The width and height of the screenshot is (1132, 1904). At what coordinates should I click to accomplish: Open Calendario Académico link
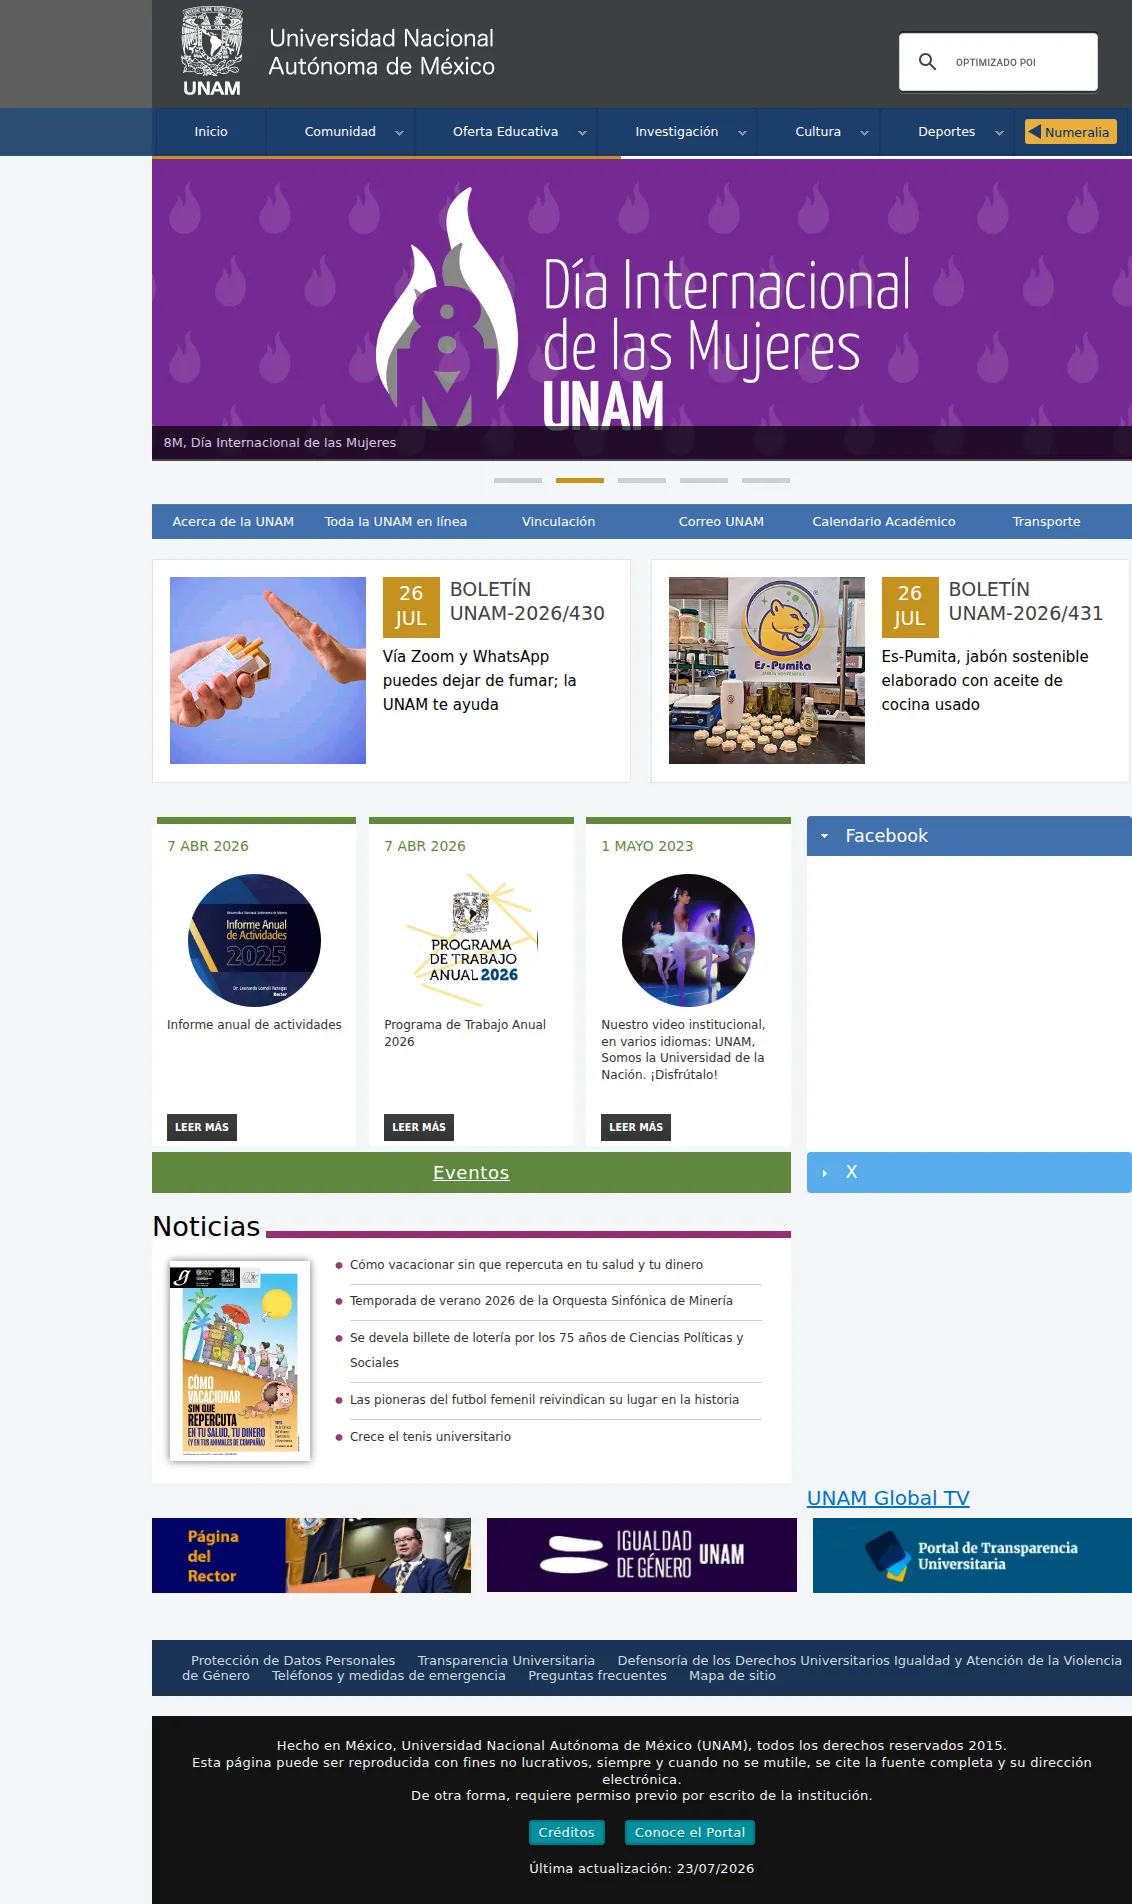pos(884,522)
